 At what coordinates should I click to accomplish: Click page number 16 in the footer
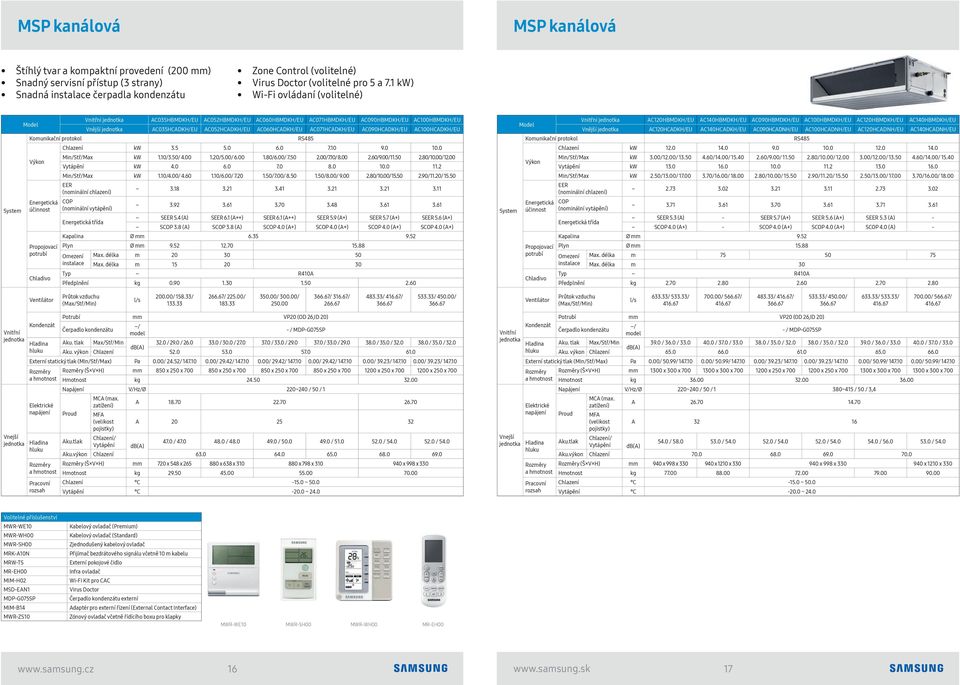[x=232, y=668]
